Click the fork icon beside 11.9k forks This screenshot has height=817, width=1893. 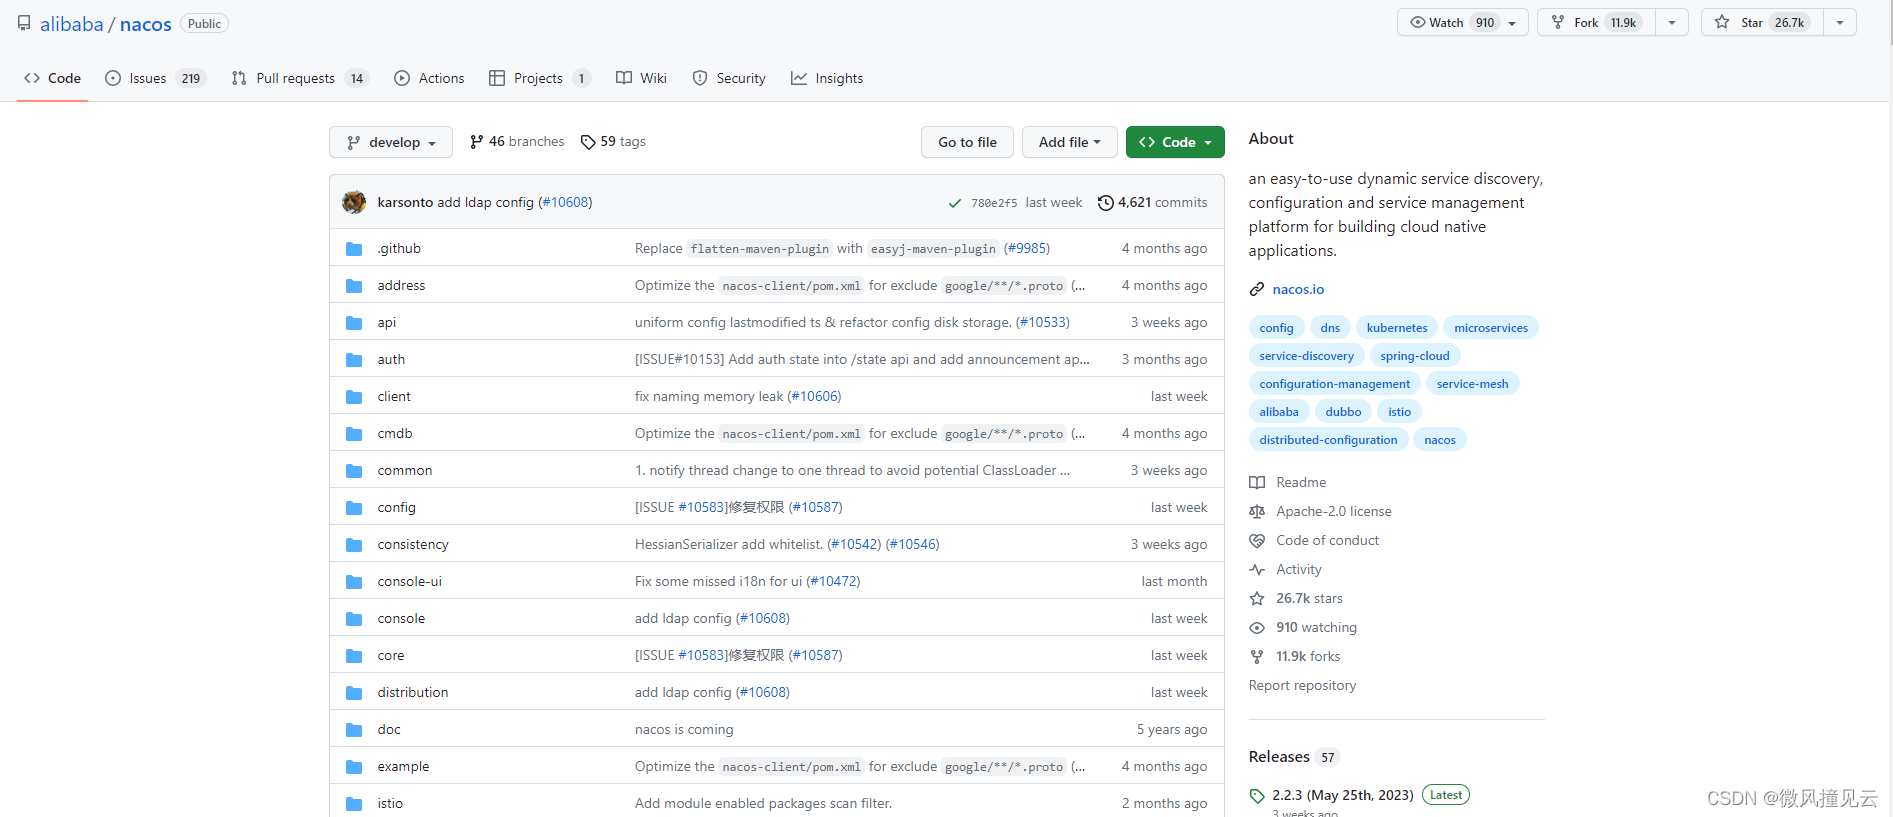(x=1257, y=657)
